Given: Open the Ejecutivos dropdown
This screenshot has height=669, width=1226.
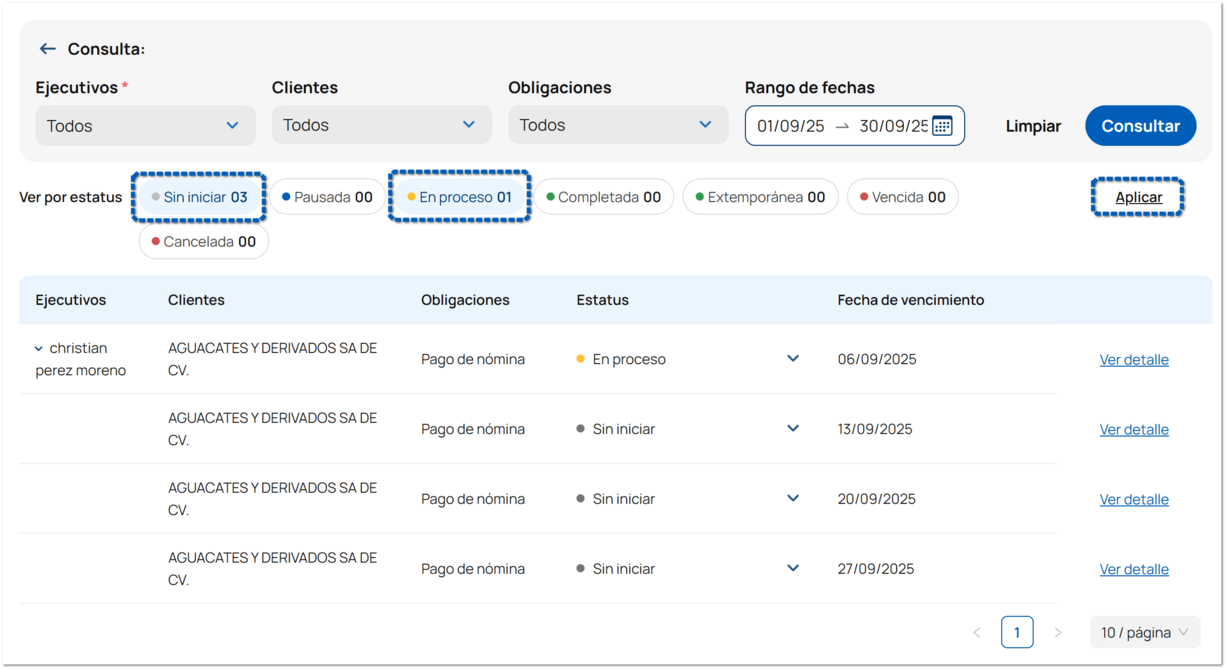Looking at the screenshot, I should [145, 126].
